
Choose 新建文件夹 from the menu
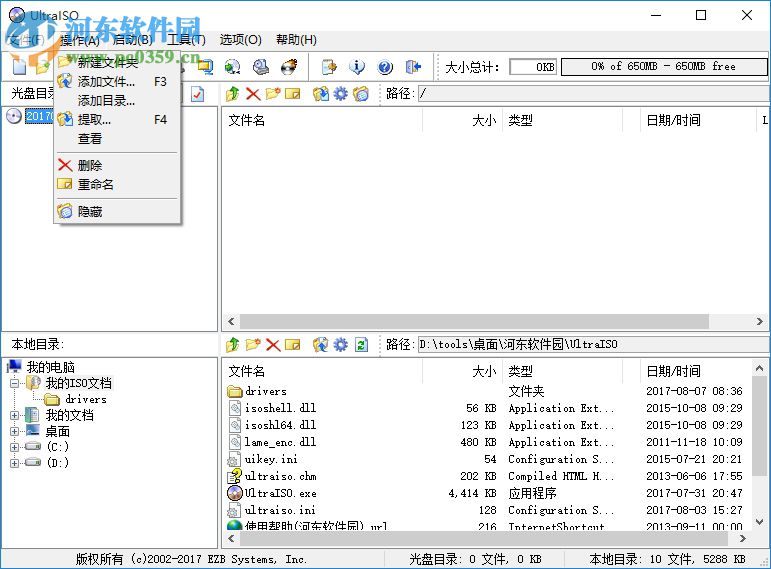click(x=117, y=62)
